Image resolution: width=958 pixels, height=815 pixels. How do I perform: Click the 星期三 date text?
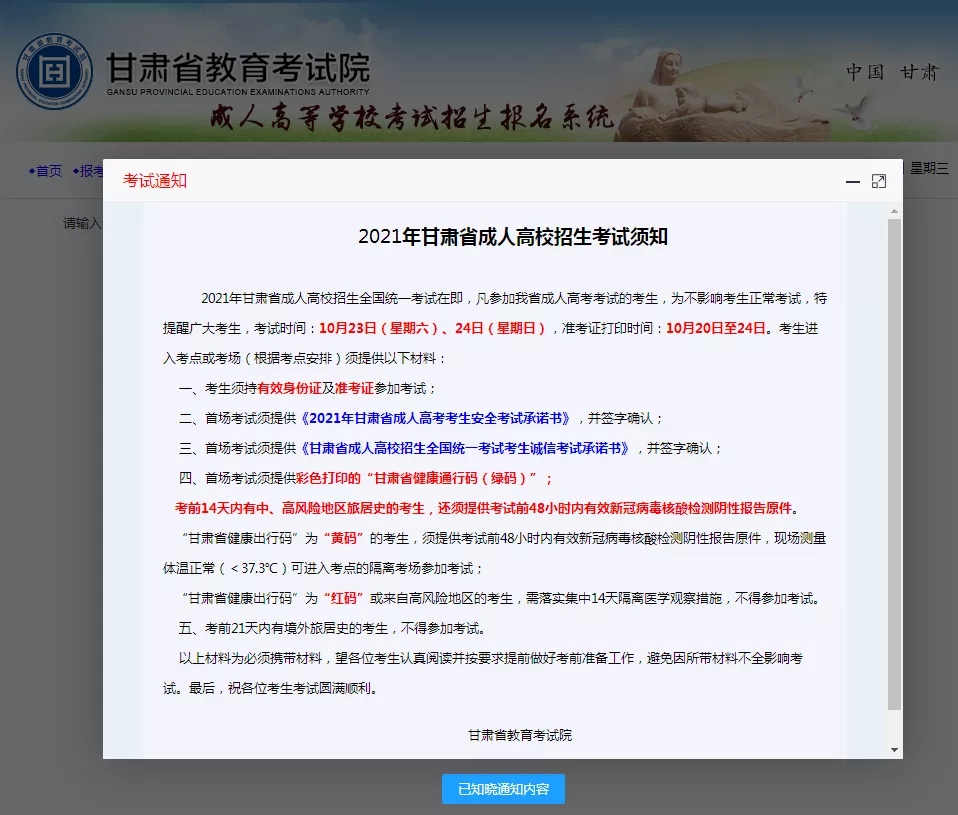[x=929, y=169]
